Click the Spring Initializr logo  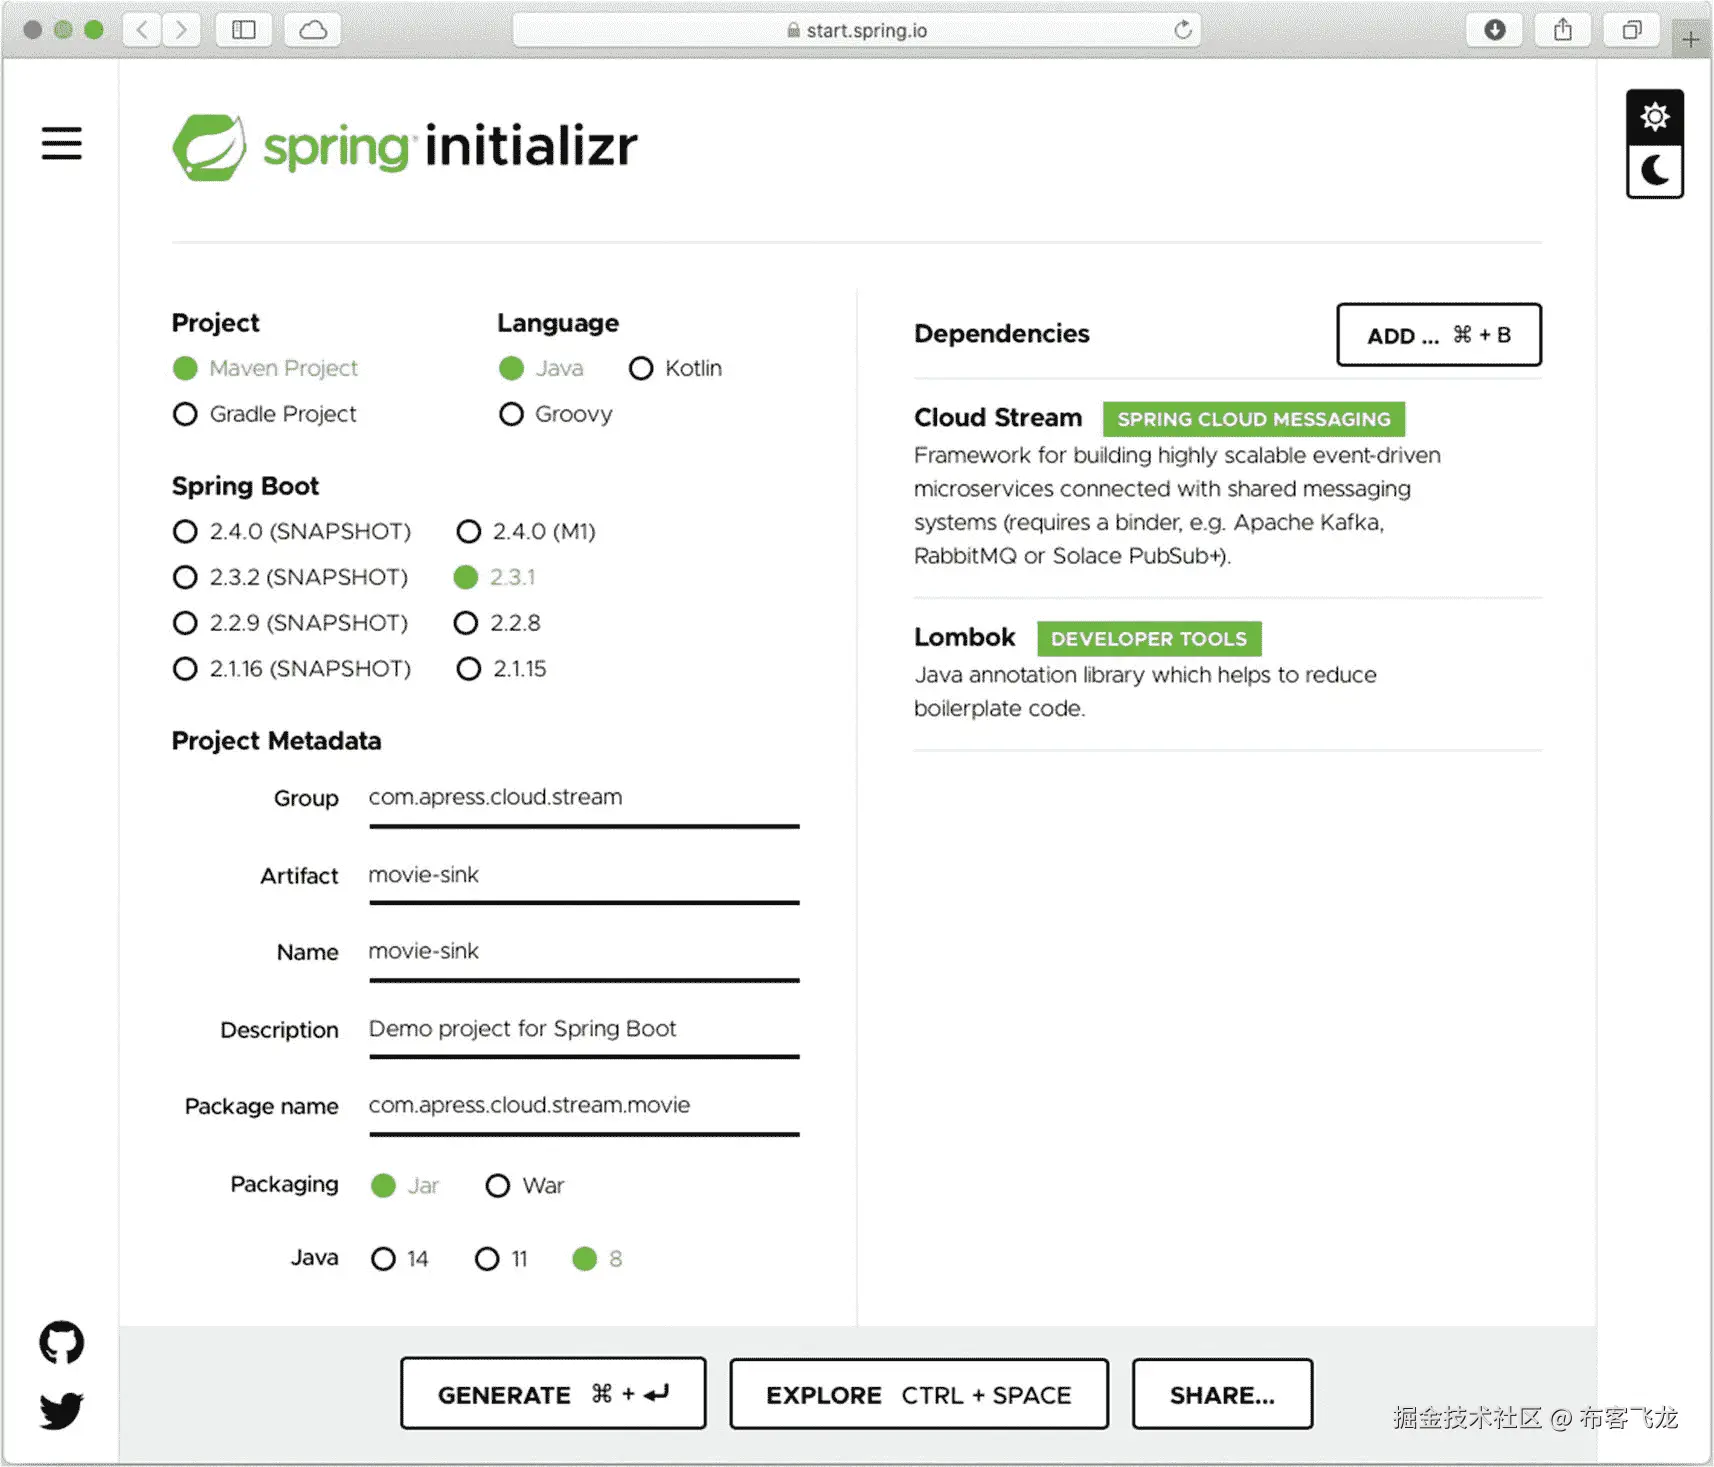pyautogui.click(x=405, y=147)
